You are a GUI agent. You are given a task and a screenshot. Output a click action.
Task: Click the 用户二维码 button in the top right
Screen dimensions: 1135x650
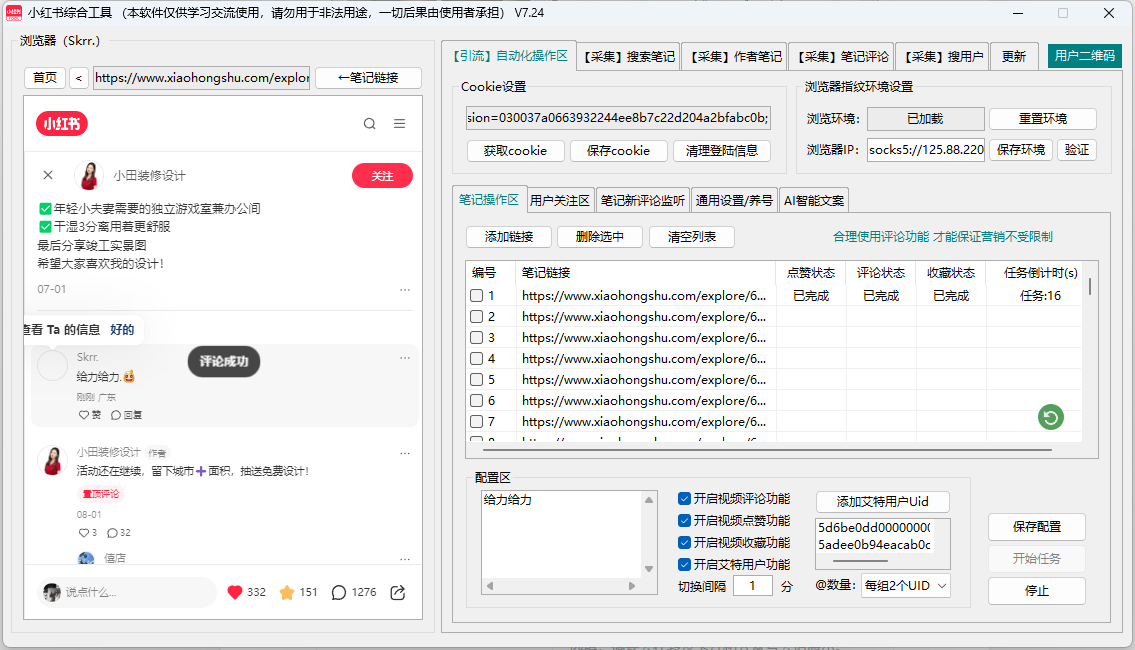pos(1085,56)
